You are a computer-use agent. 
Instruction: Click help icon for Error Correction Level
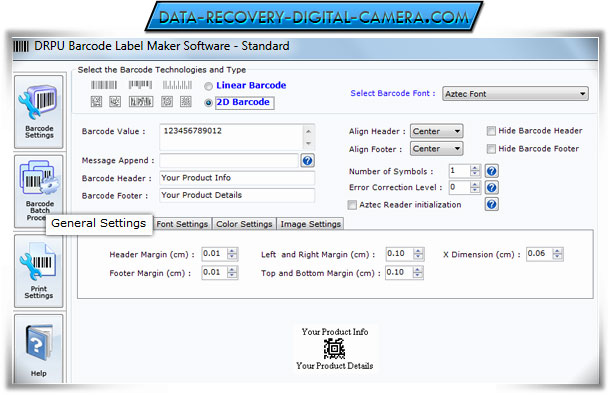[x=492, y=188]
